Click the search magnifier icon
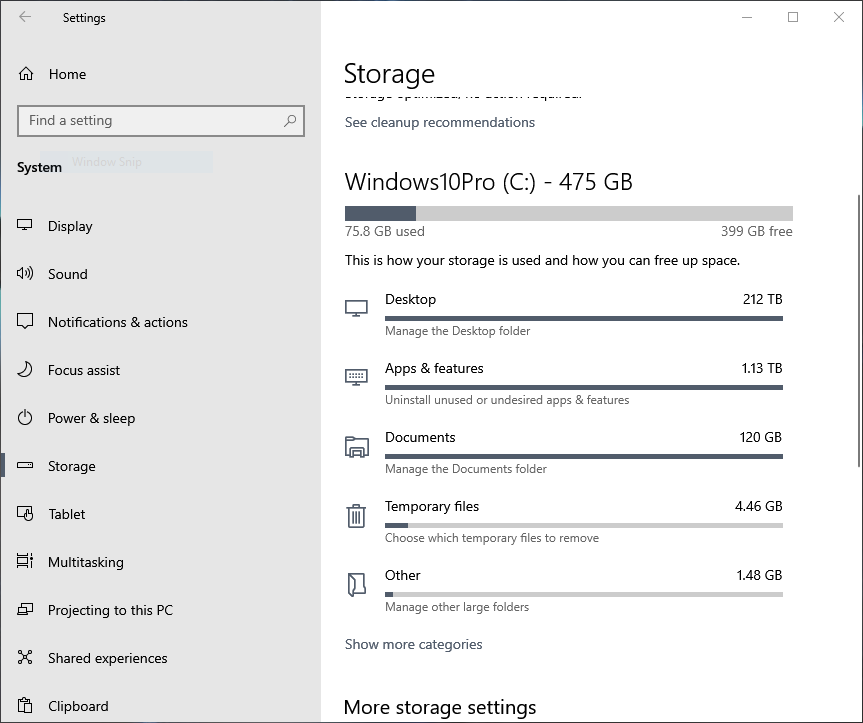Screen dimensions: 863x723 pyautogui.click(x=290, y=120)
